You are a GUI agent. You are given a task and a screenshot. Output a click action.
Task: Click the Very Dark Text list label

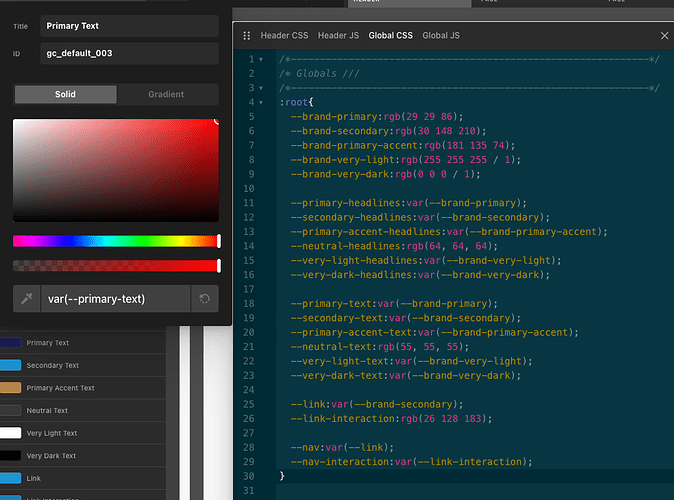pyautogui.click(x=51, y=456)
